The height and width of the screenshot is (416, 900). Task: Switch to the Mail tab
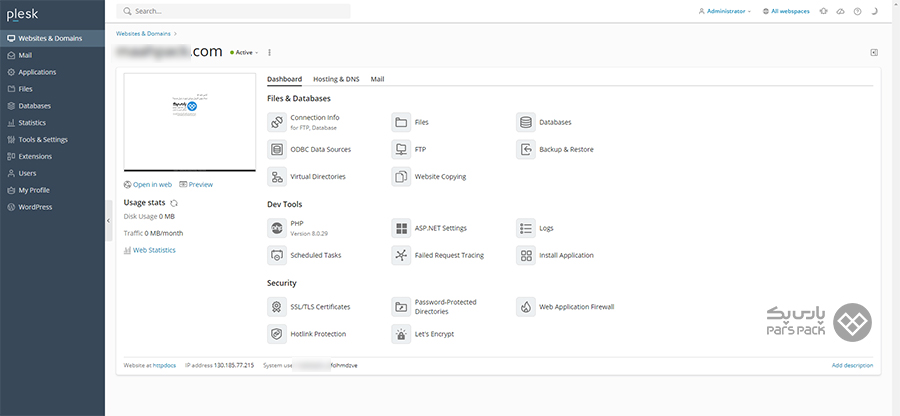point(377,79)
